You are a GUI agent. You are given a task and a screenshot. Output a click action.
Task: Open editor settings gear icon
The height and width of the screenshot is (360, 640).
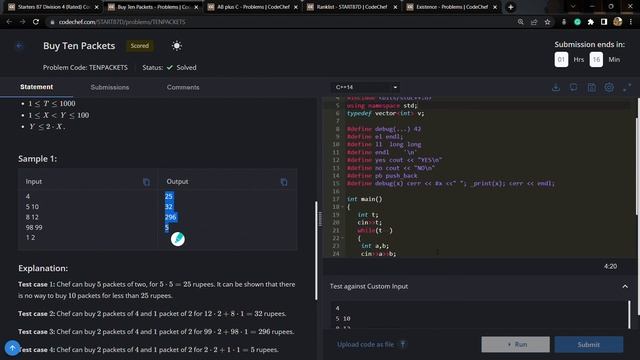609,87
